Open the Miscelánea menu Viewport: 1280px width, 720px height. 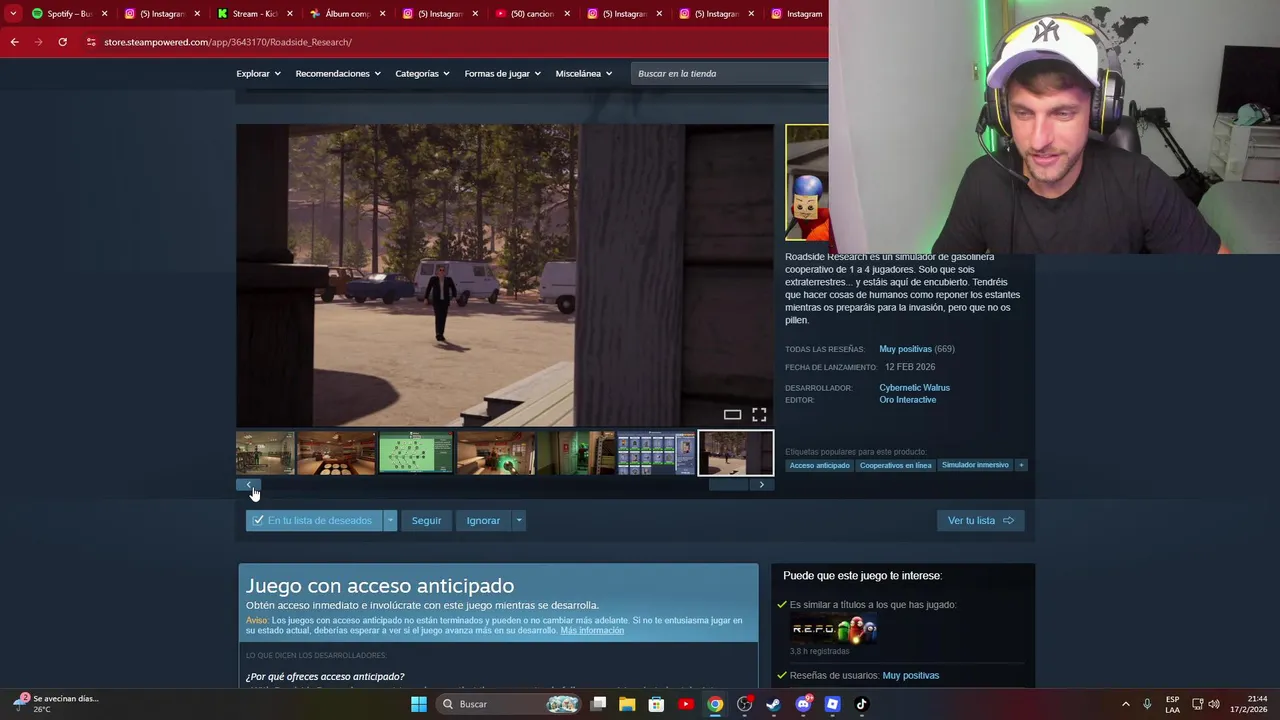point(583,73)
